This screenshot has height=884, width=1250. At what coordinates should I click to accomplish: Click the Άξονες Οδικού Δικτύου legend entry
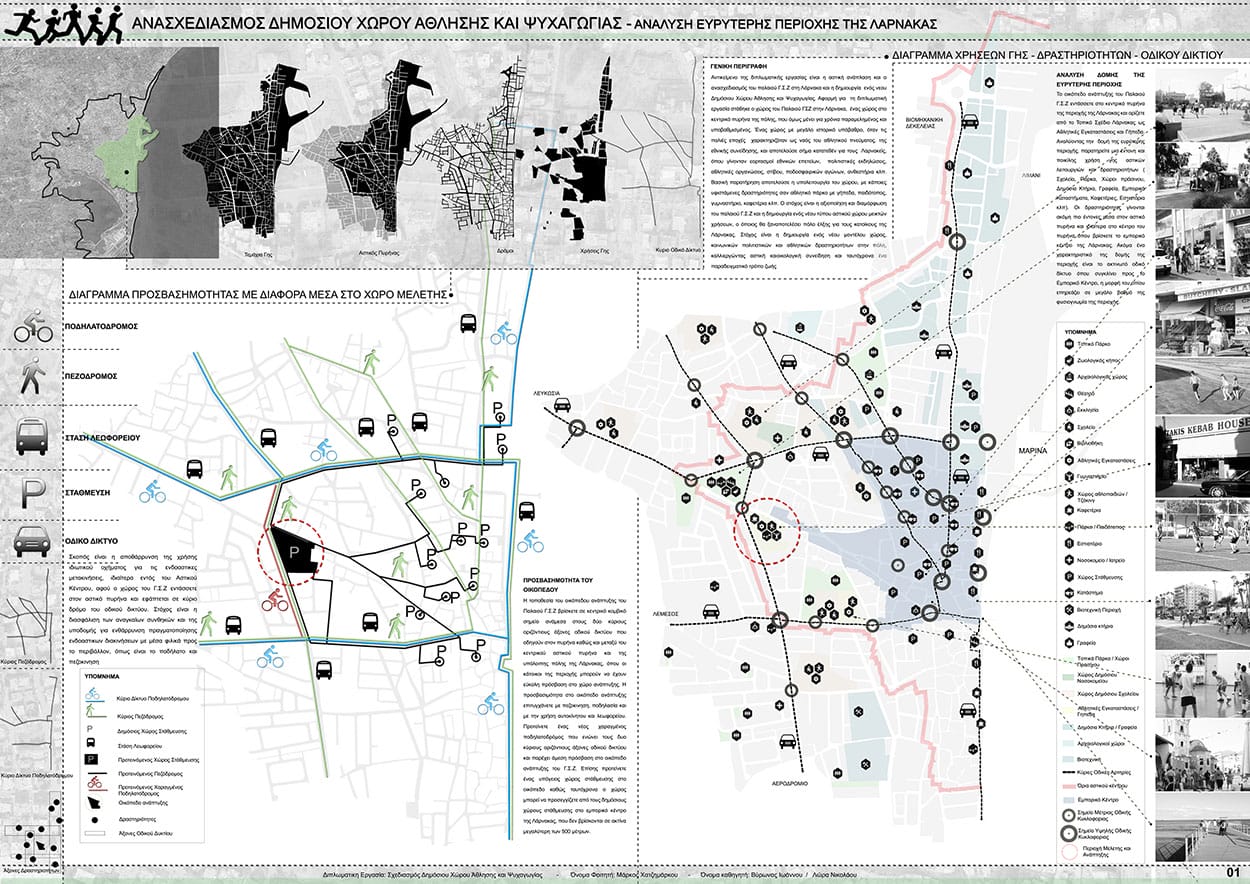point(128,833)
